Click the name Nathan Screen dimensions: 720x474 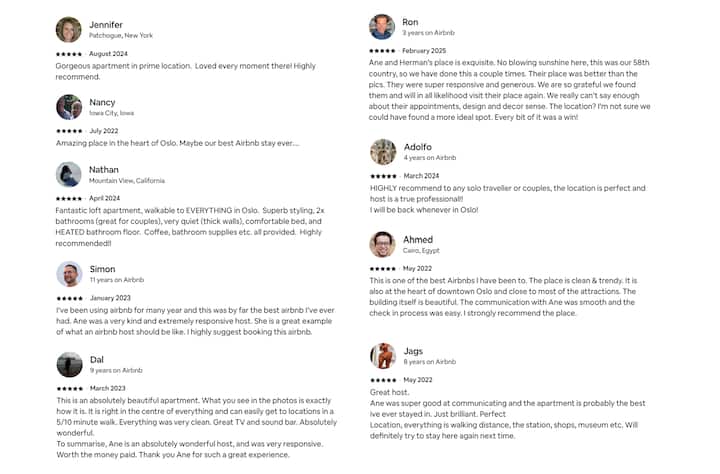pos(104,169)
